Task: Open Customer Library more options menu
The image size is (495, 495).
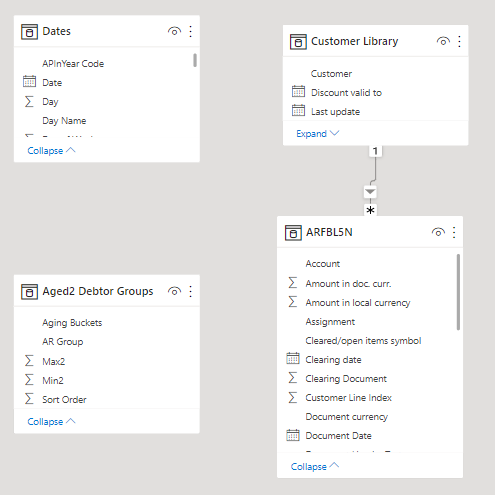Action: point(459,41)
